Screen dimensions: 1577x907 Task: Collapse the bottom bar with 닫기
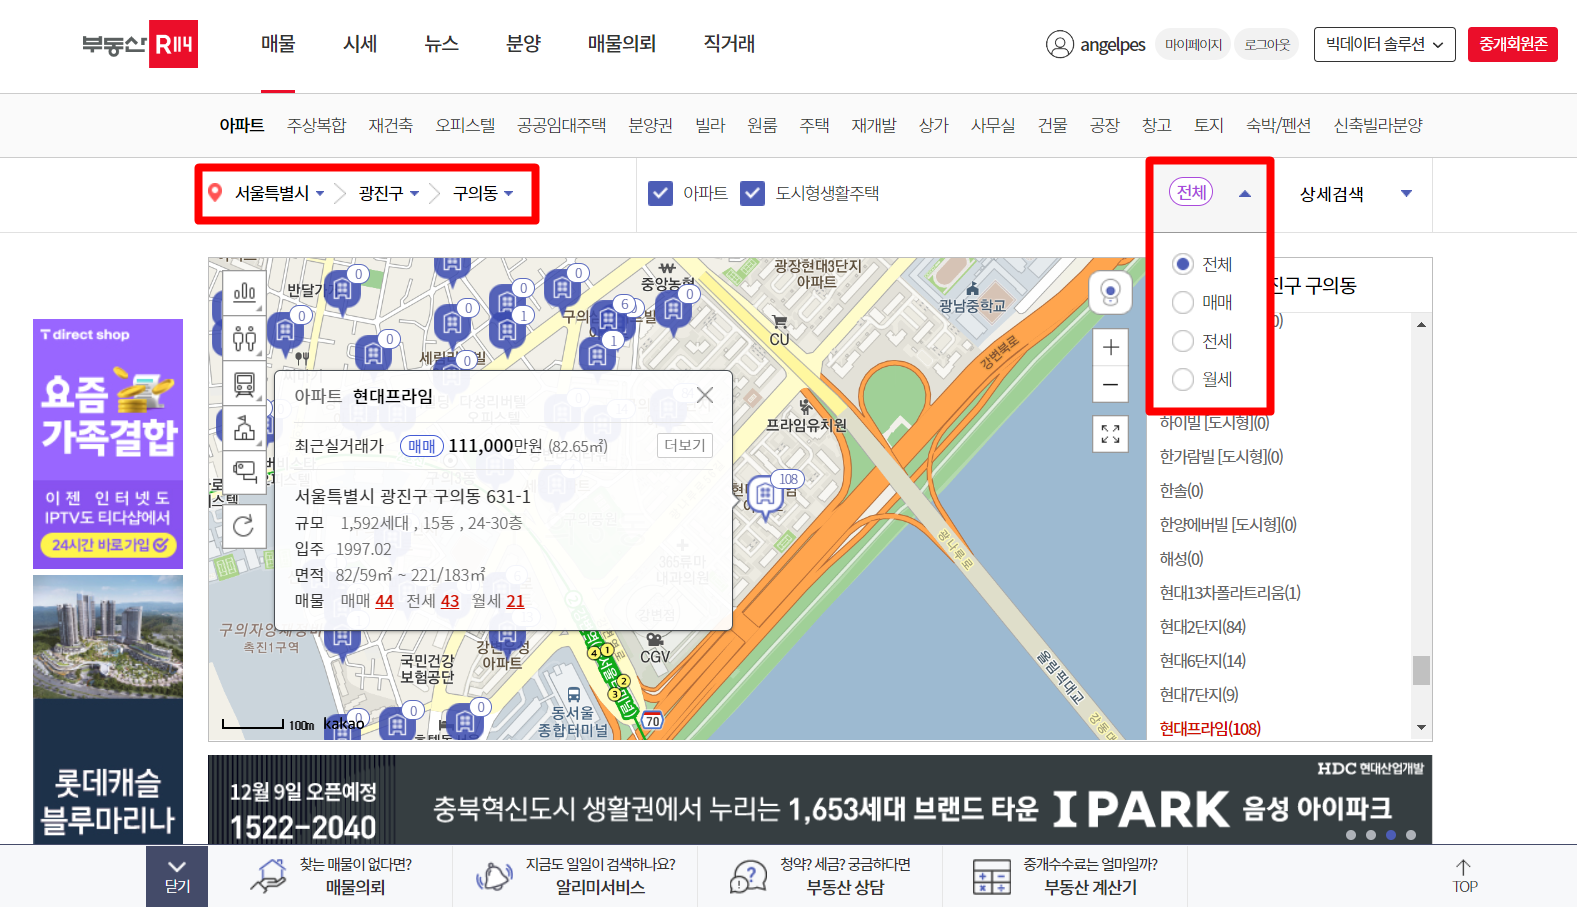point(177,876)
